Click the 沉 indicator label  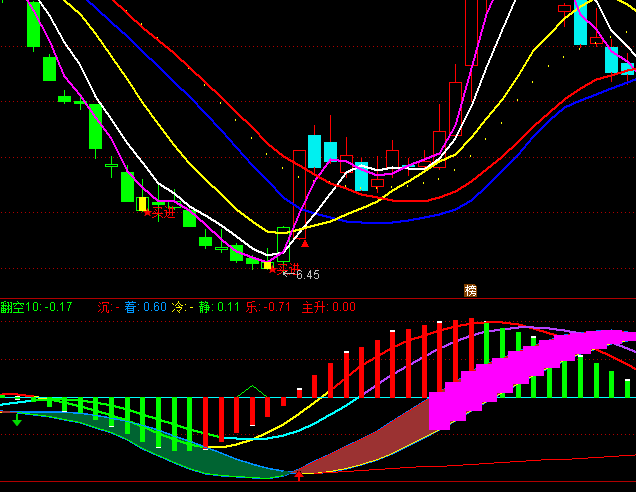pos(104,307)
